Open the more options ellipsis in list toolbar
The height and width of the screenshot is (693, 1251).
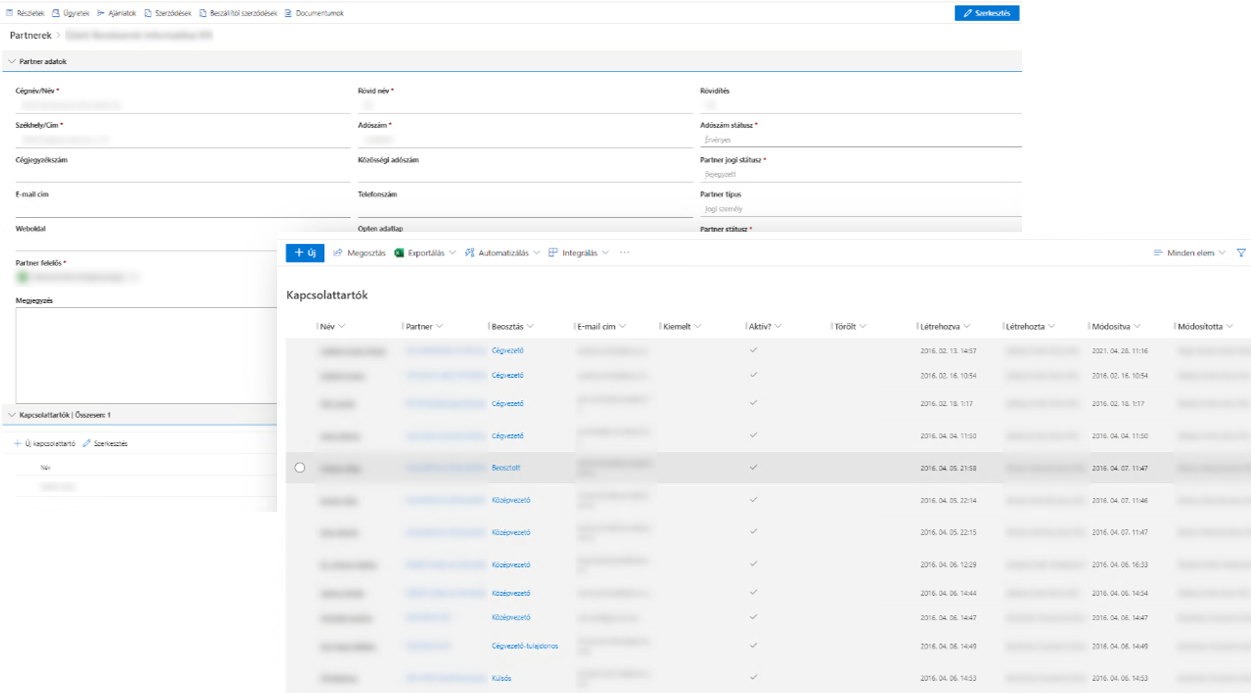(625, 253)
